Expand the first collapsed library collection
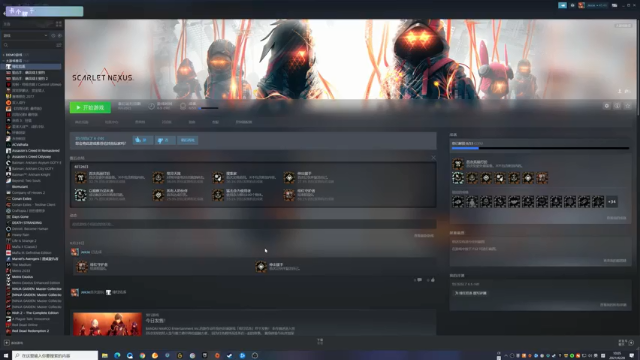This screenshot has width=640, height=360. pos(4,55)
